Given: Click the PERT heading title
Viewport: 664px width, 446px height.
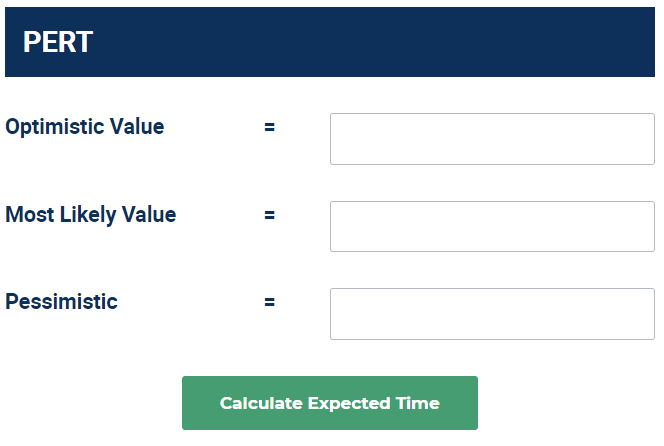Looking at the screenshot, I should coord(58,42).
